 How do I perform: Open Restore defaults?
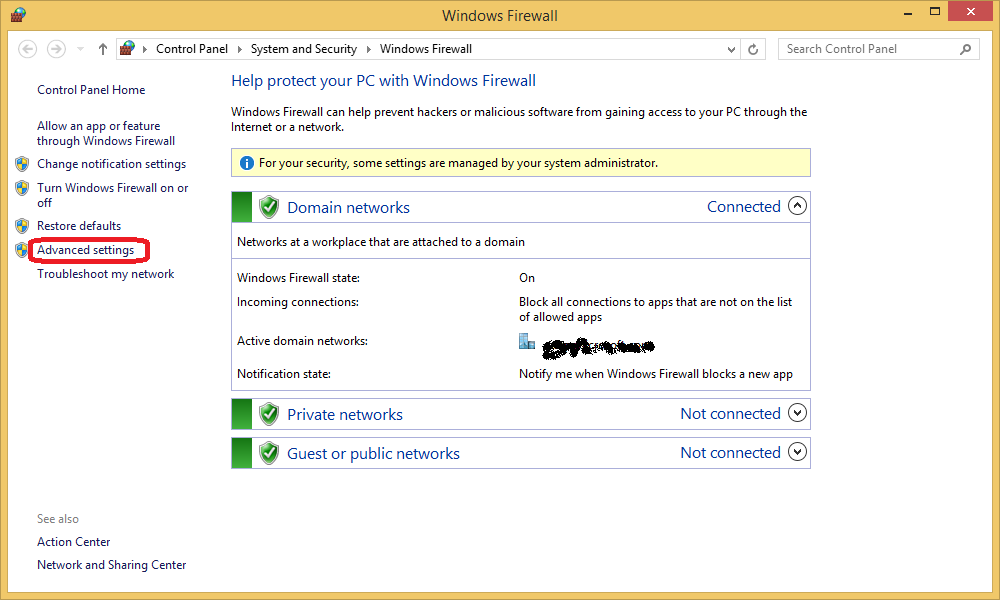(x=79, y=226)
